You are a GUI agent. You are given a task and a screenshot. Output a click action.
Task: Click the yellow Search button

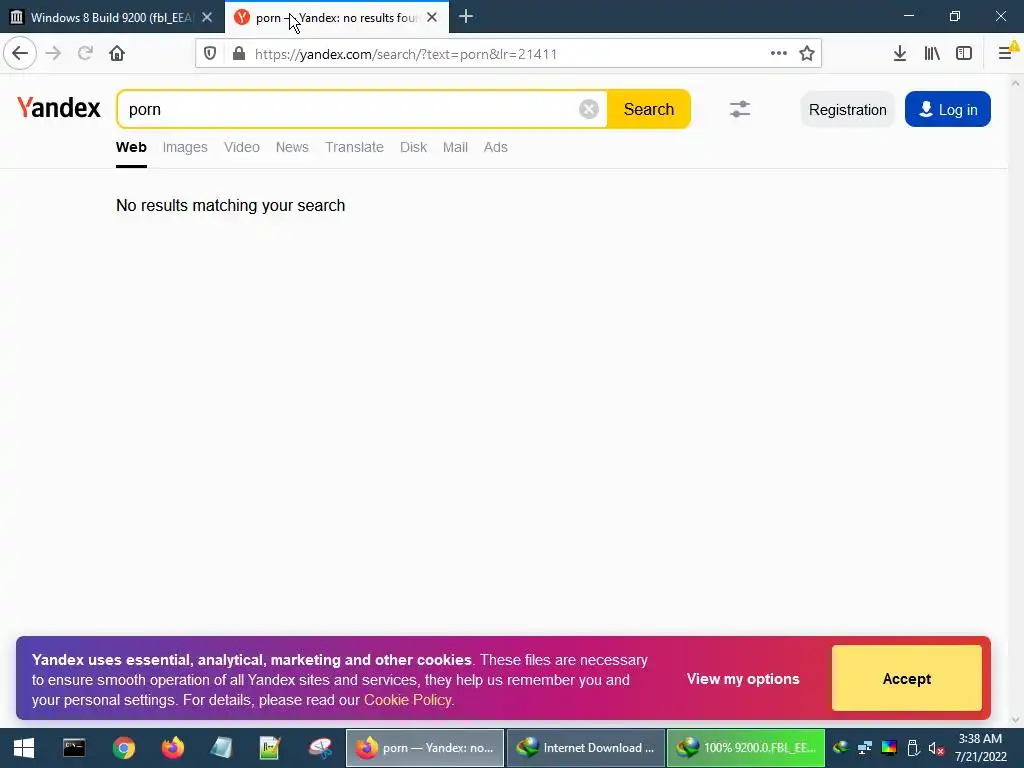coord(648,109)
